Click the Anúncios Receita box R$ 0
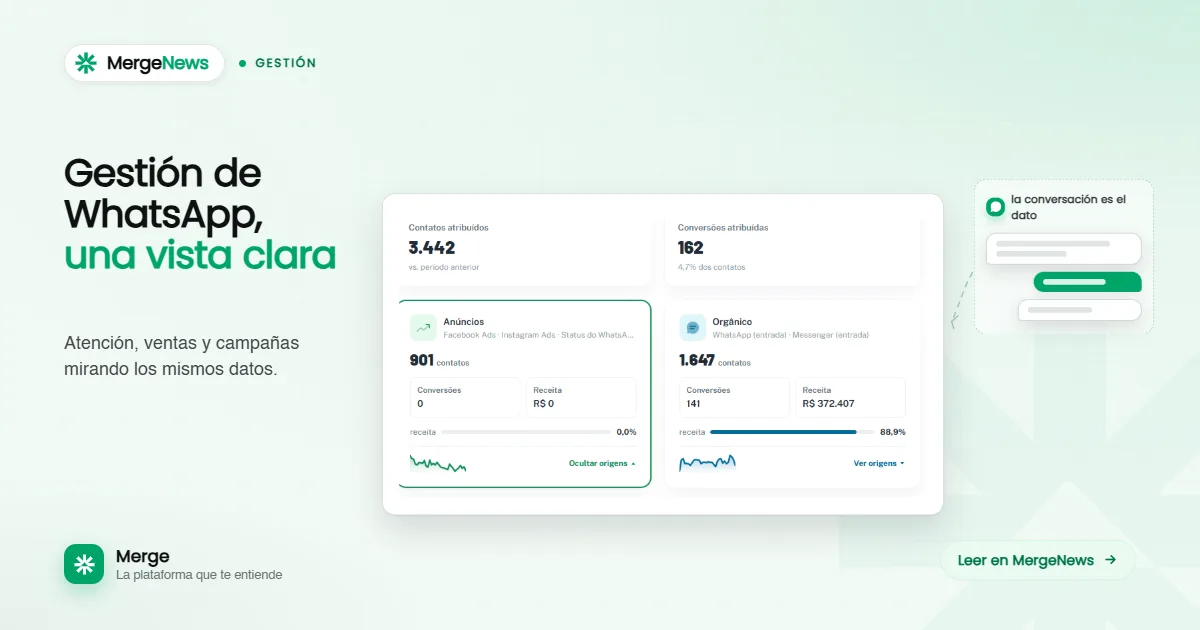The height and width of the screenshot is (630, 1200). (581, 397)
